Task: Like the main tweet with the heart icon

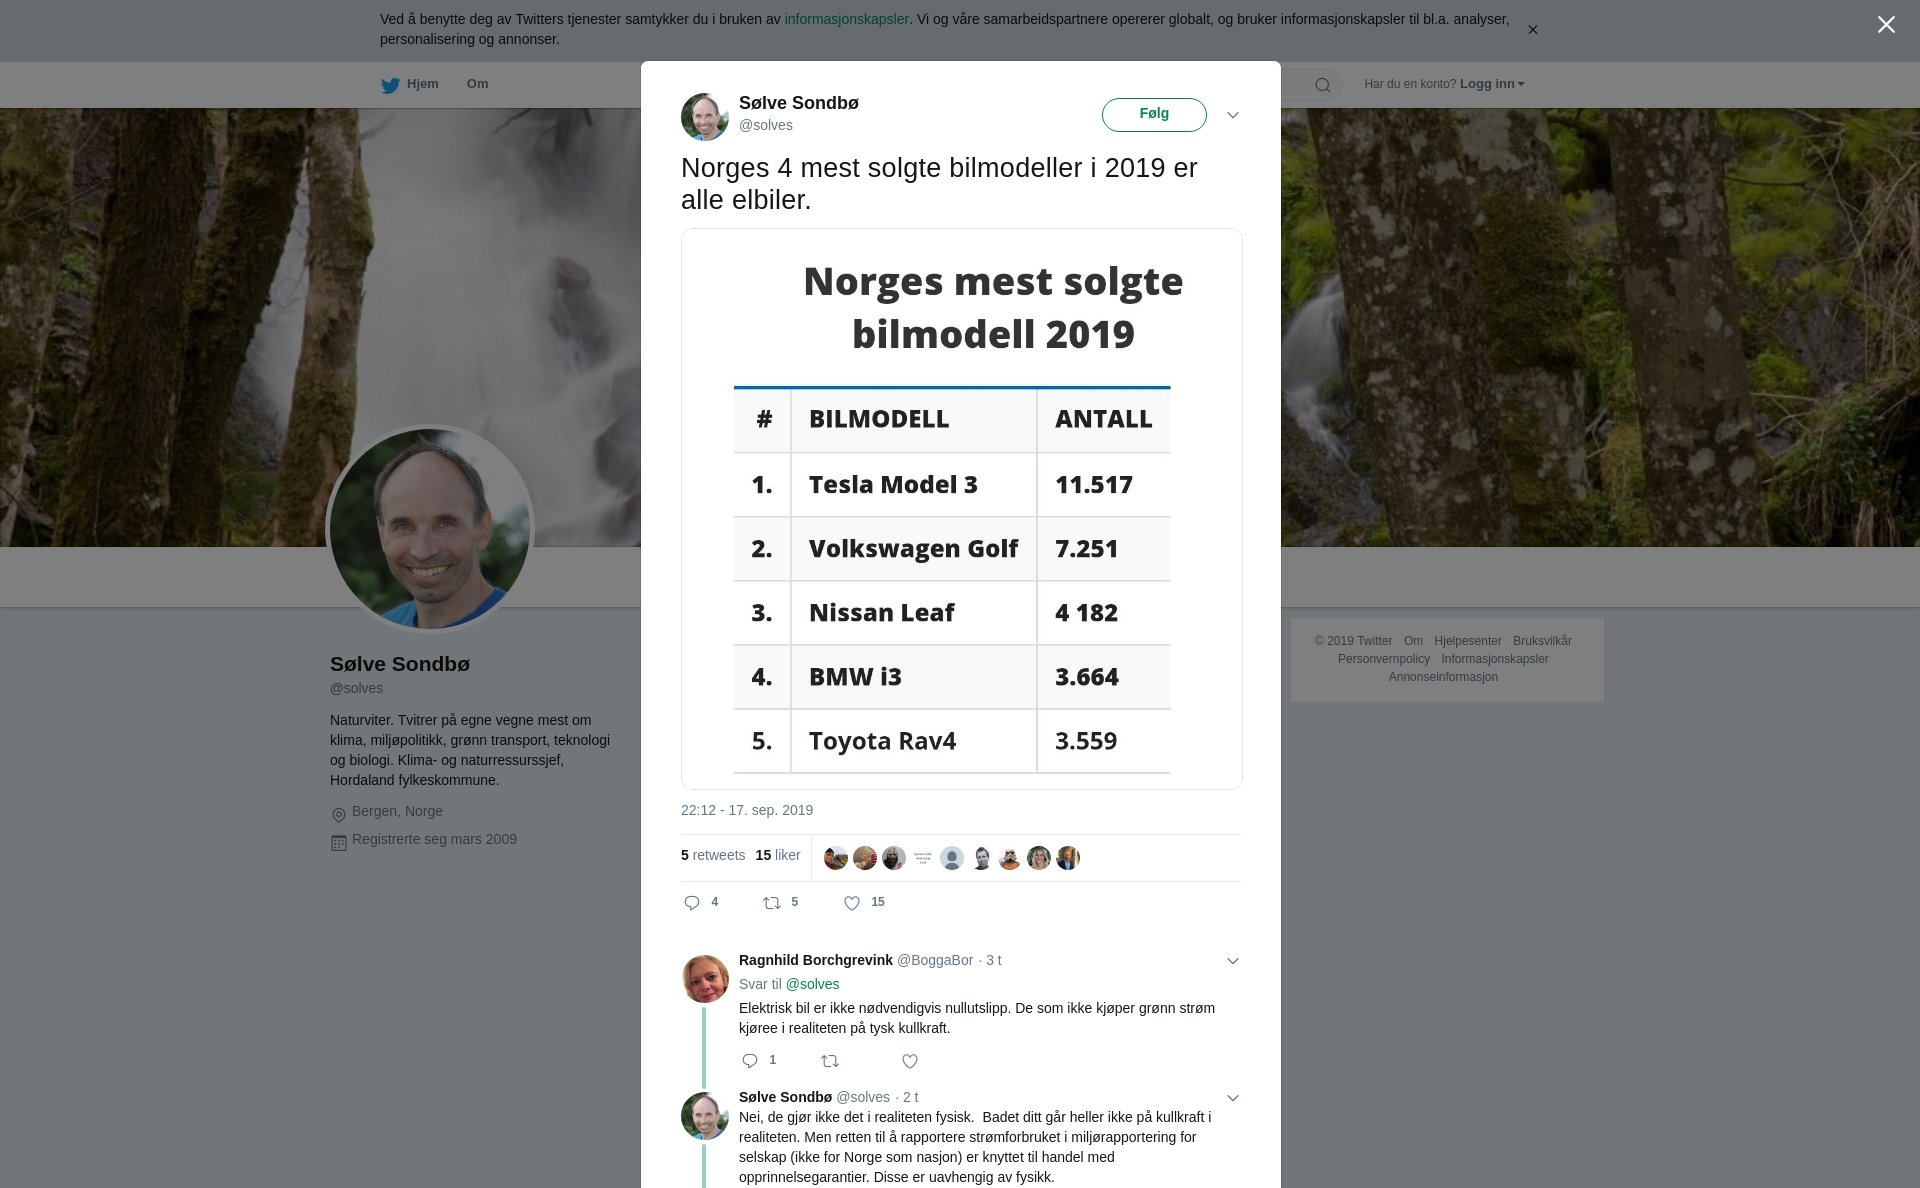Action: coord(852,903)
